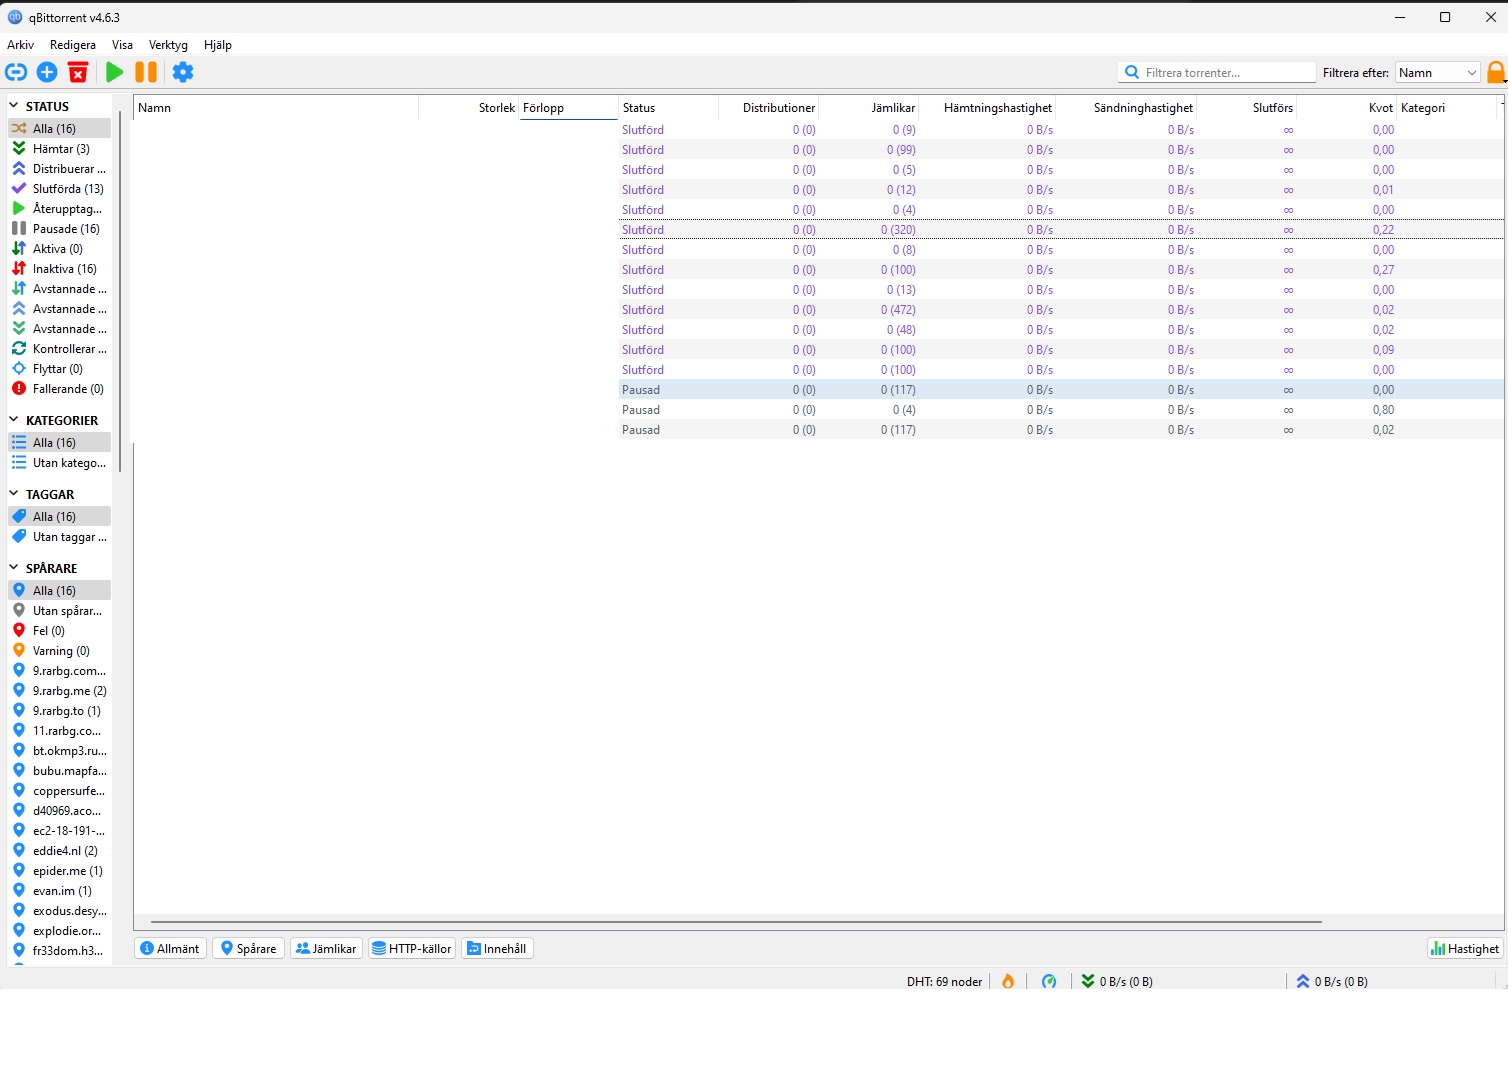Click the add torrent file icon

point(46,71)
